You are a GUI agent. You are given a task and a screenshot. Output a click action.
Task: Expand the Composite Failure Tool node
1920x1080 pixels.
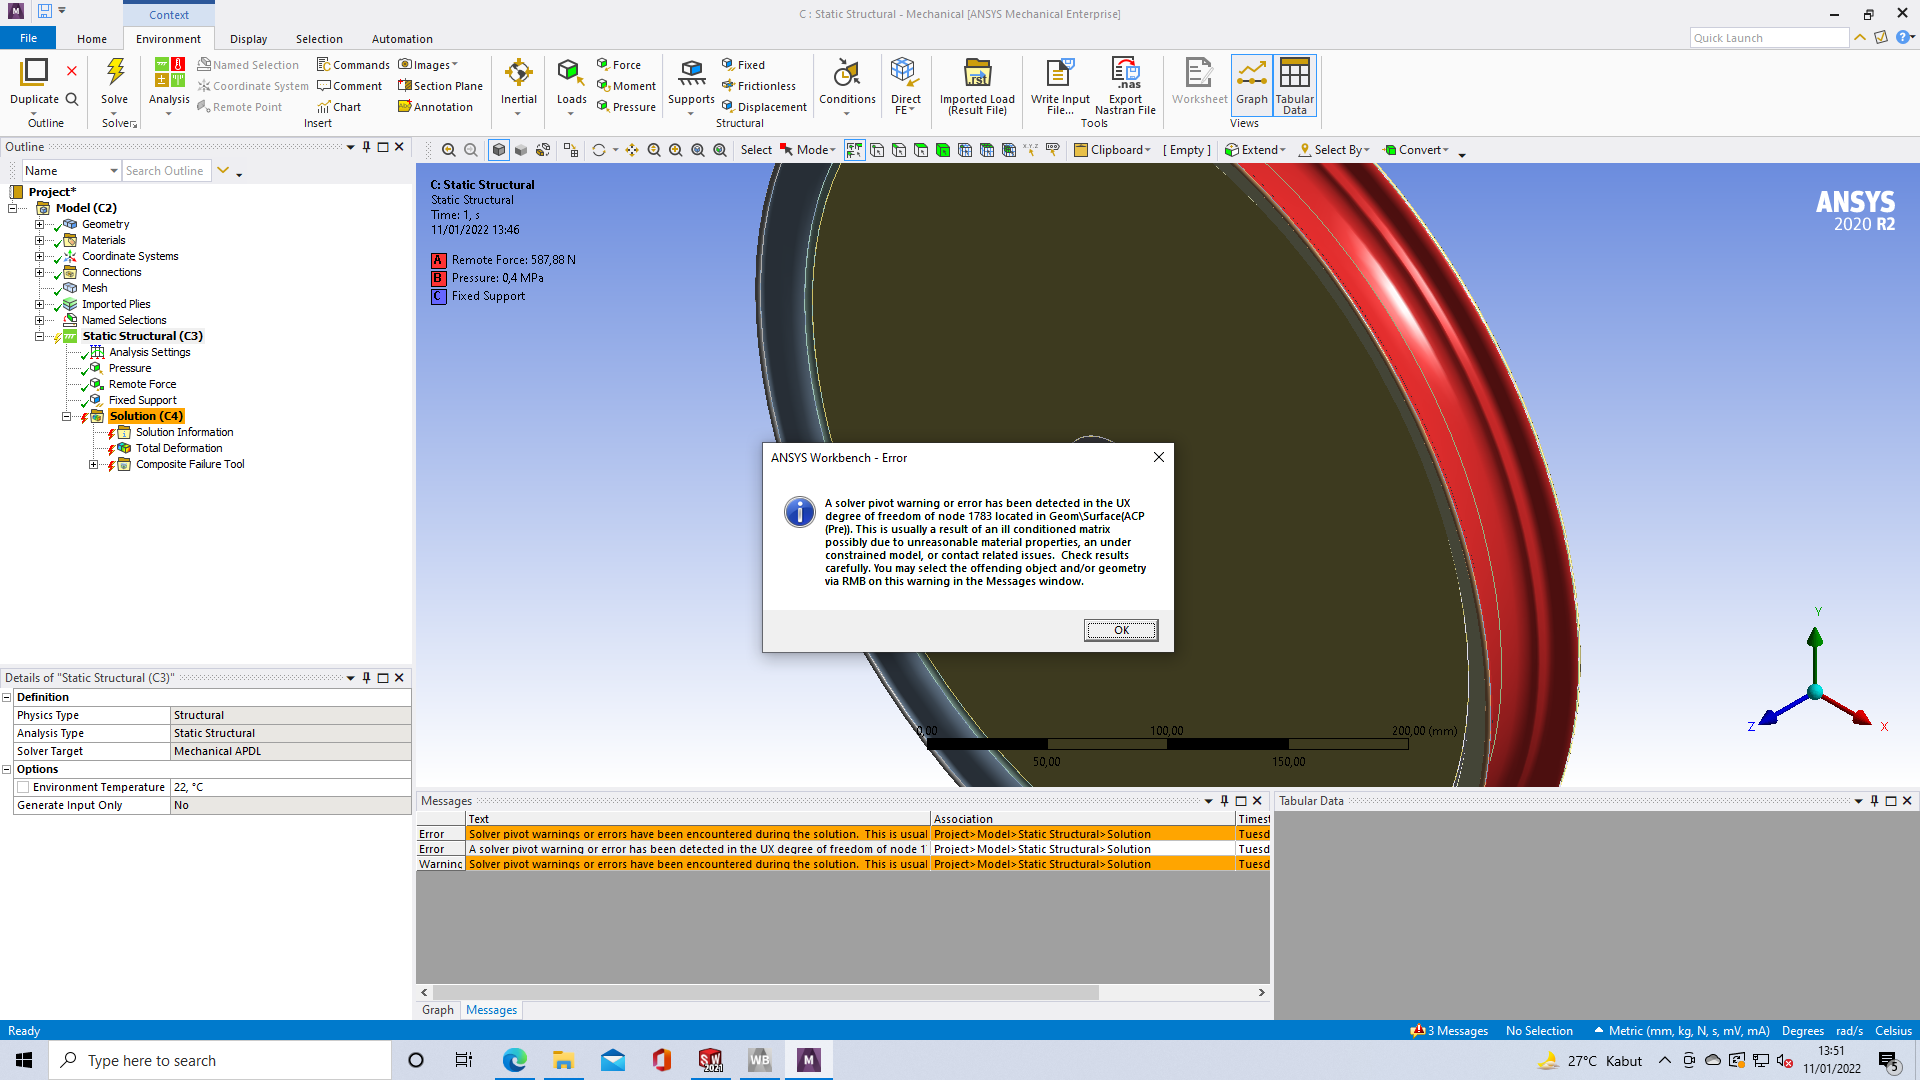94,465
